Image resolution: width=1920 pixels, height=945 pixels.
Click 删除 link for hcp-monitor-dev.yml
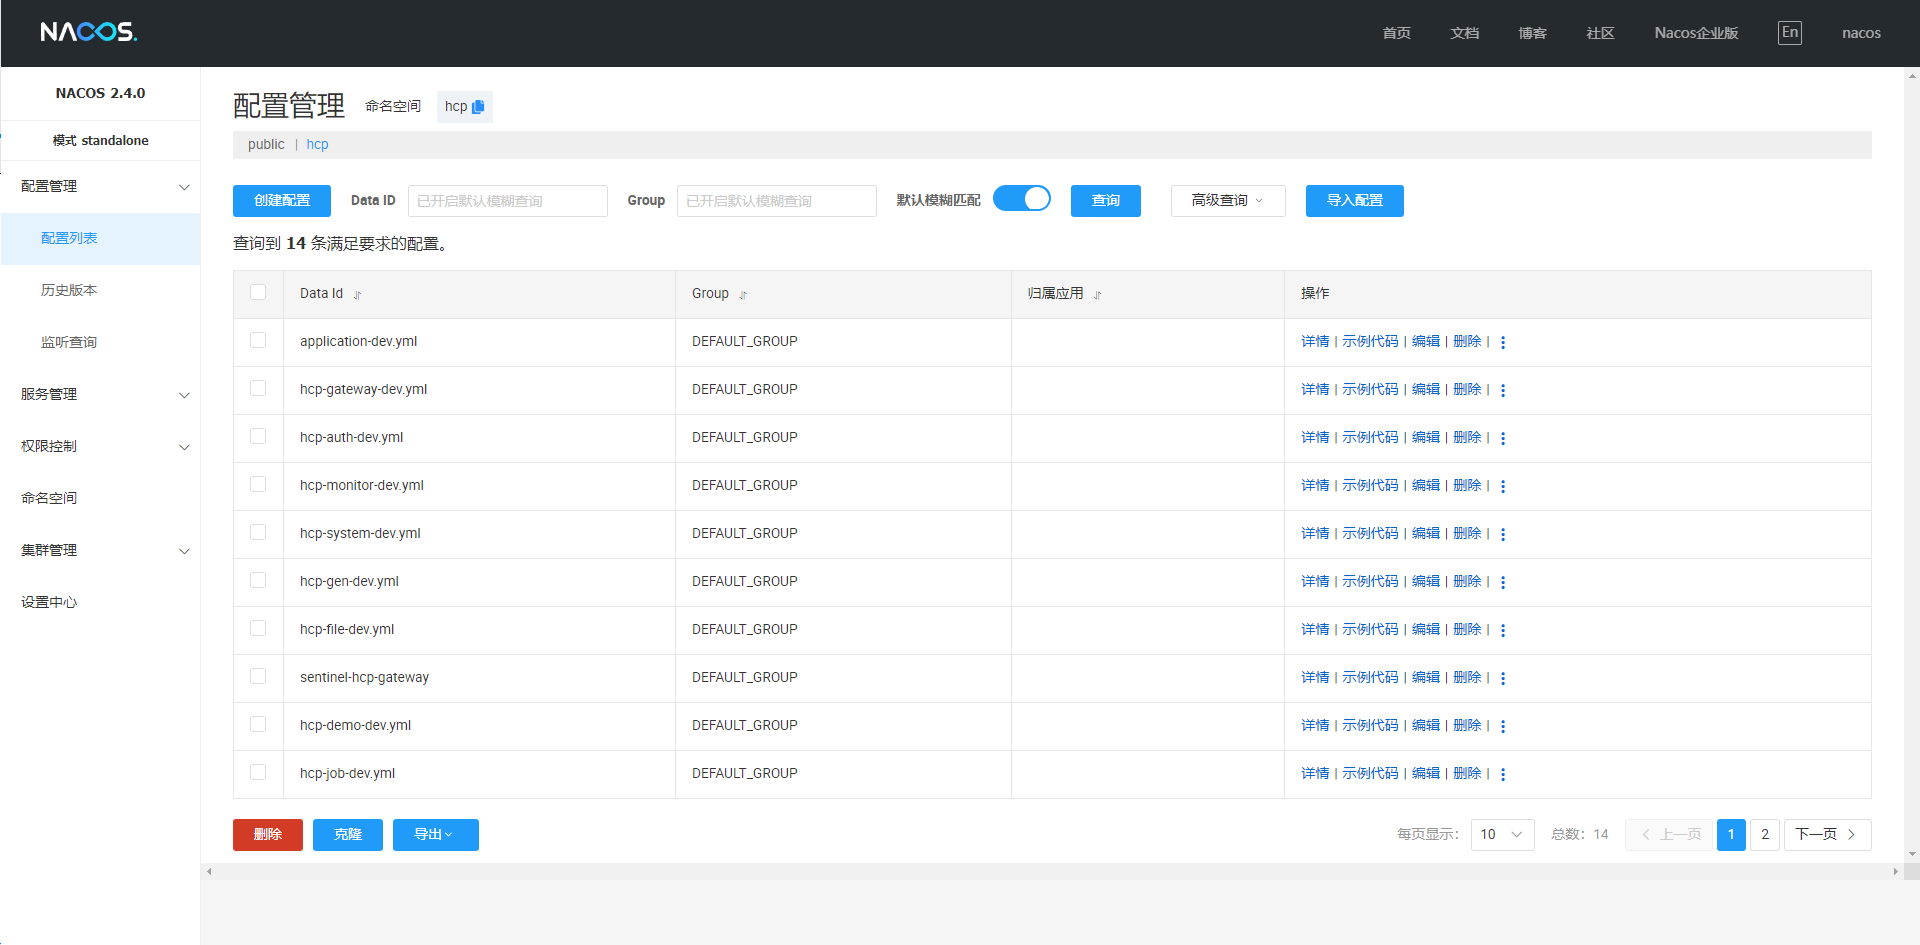tap(1467, 486)
